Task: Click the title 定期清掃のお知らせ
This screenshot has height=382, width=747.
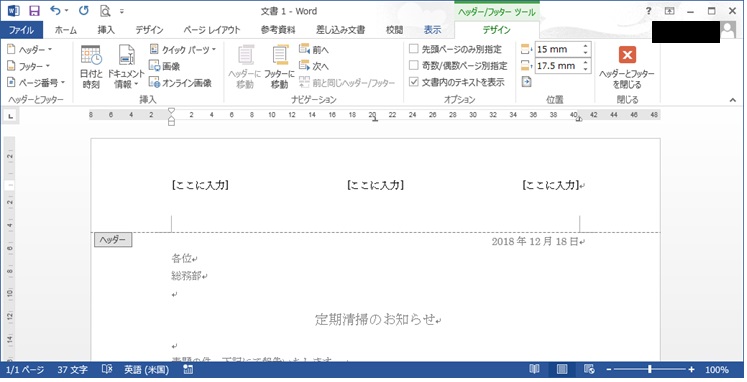Action: pos(375,319)
